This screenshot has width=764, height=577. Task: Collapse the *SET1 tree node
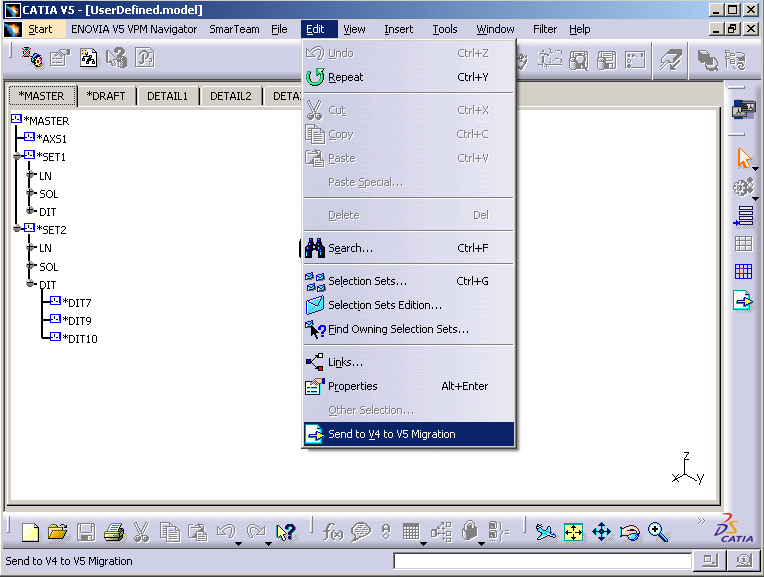tap(17, 157)
